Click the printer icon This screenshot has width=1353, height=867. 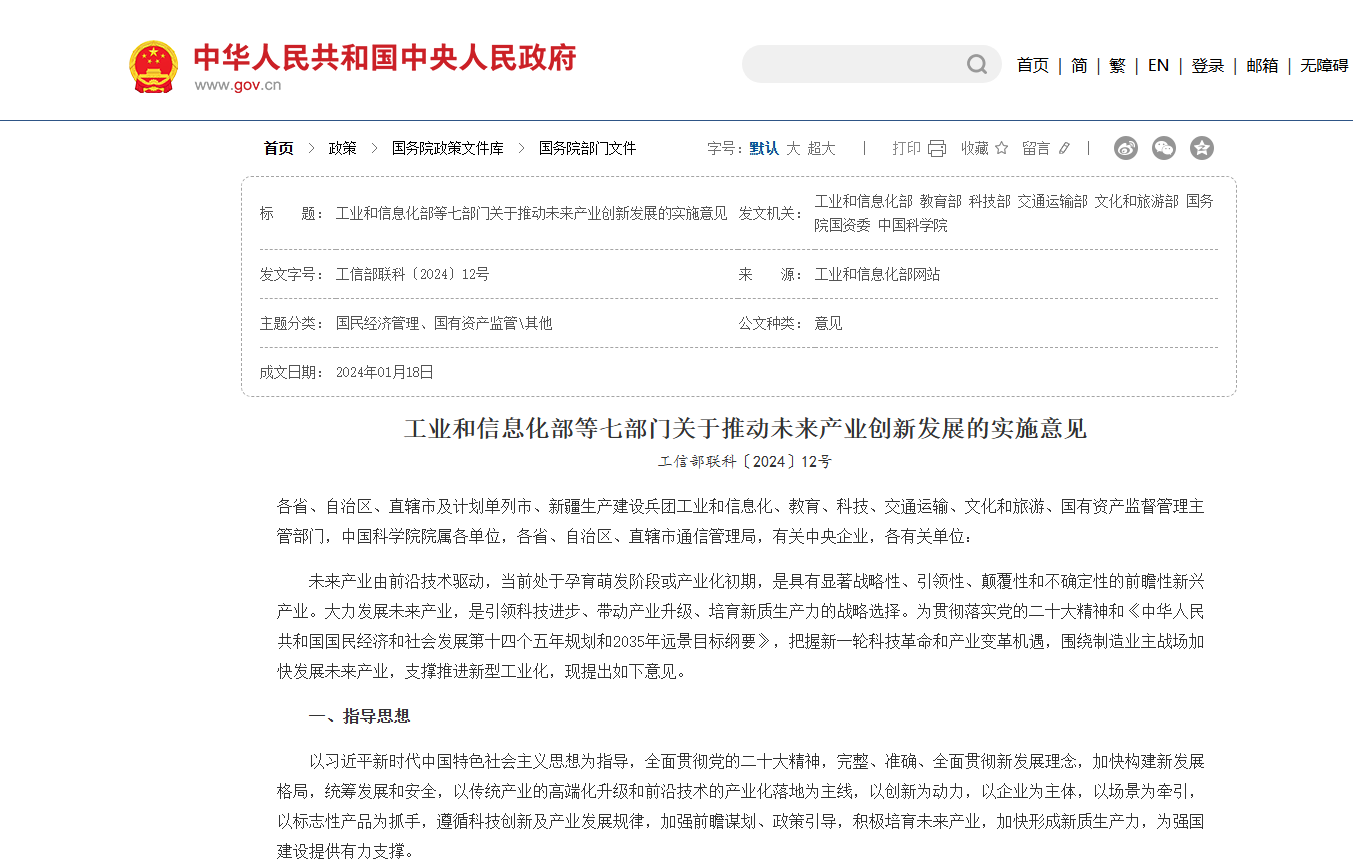(937, 148)
